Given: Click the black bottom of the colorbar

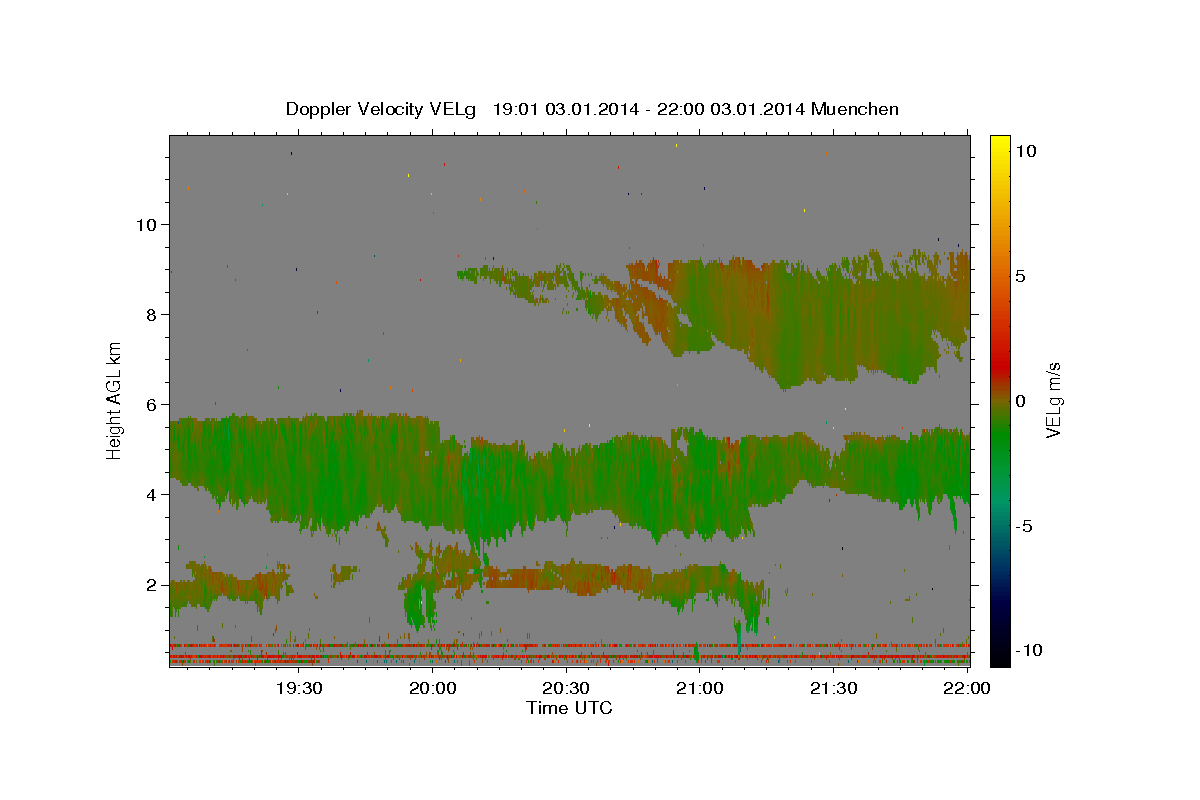Looking at the screenshot, I should (x=1000, y=655).
